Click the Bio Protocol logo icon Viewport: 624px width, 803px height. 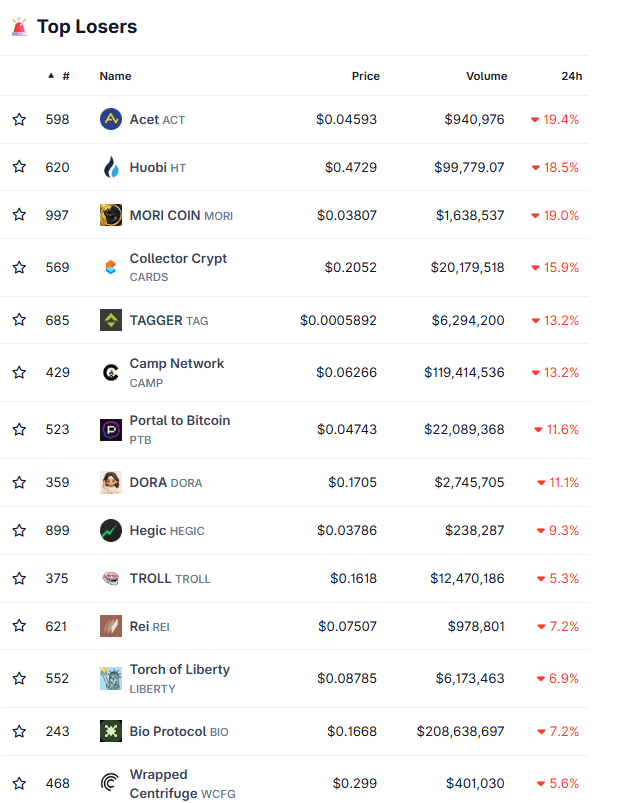click(111, 731)
